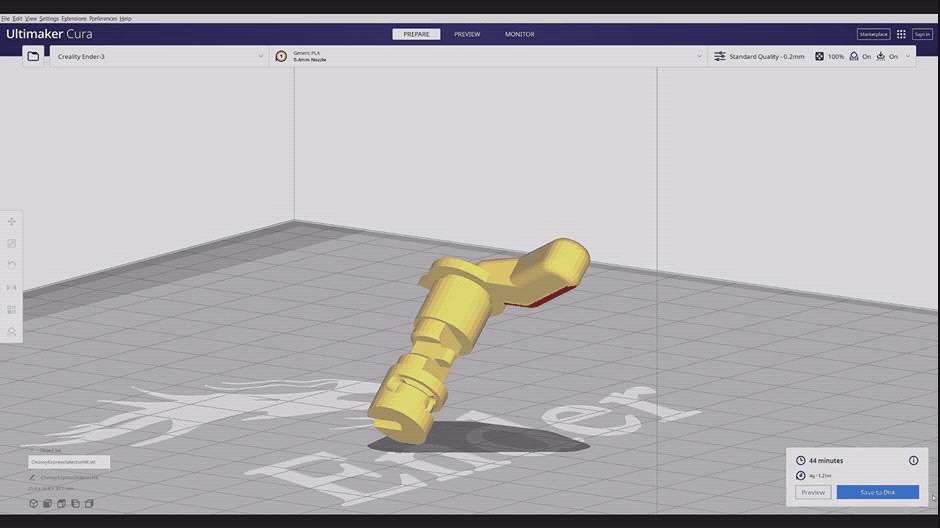This screenshot has width=940, height=528.
Task: Open the Per Model Settings tool
Action: click(x=12, y=309)
